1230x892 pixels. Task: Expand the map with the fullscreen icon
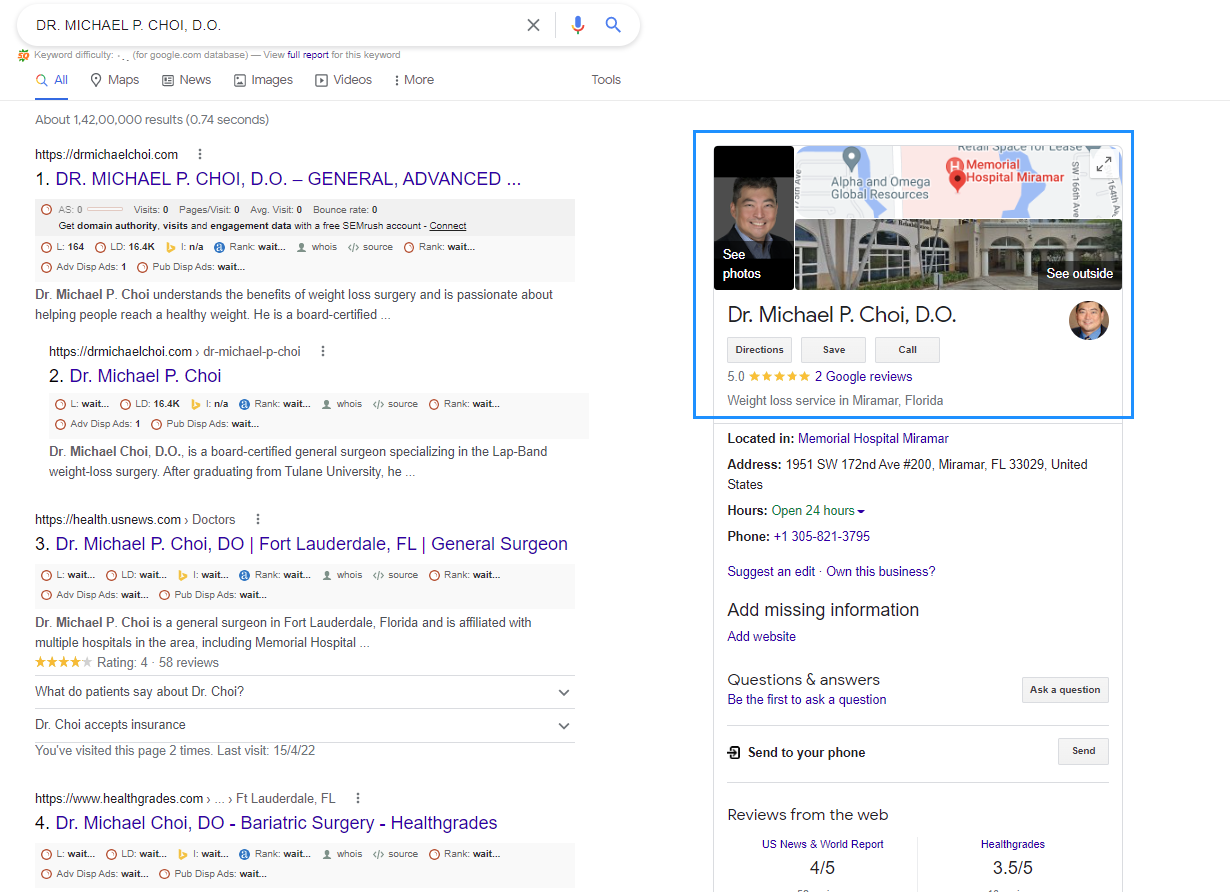tap(1103, 165)
